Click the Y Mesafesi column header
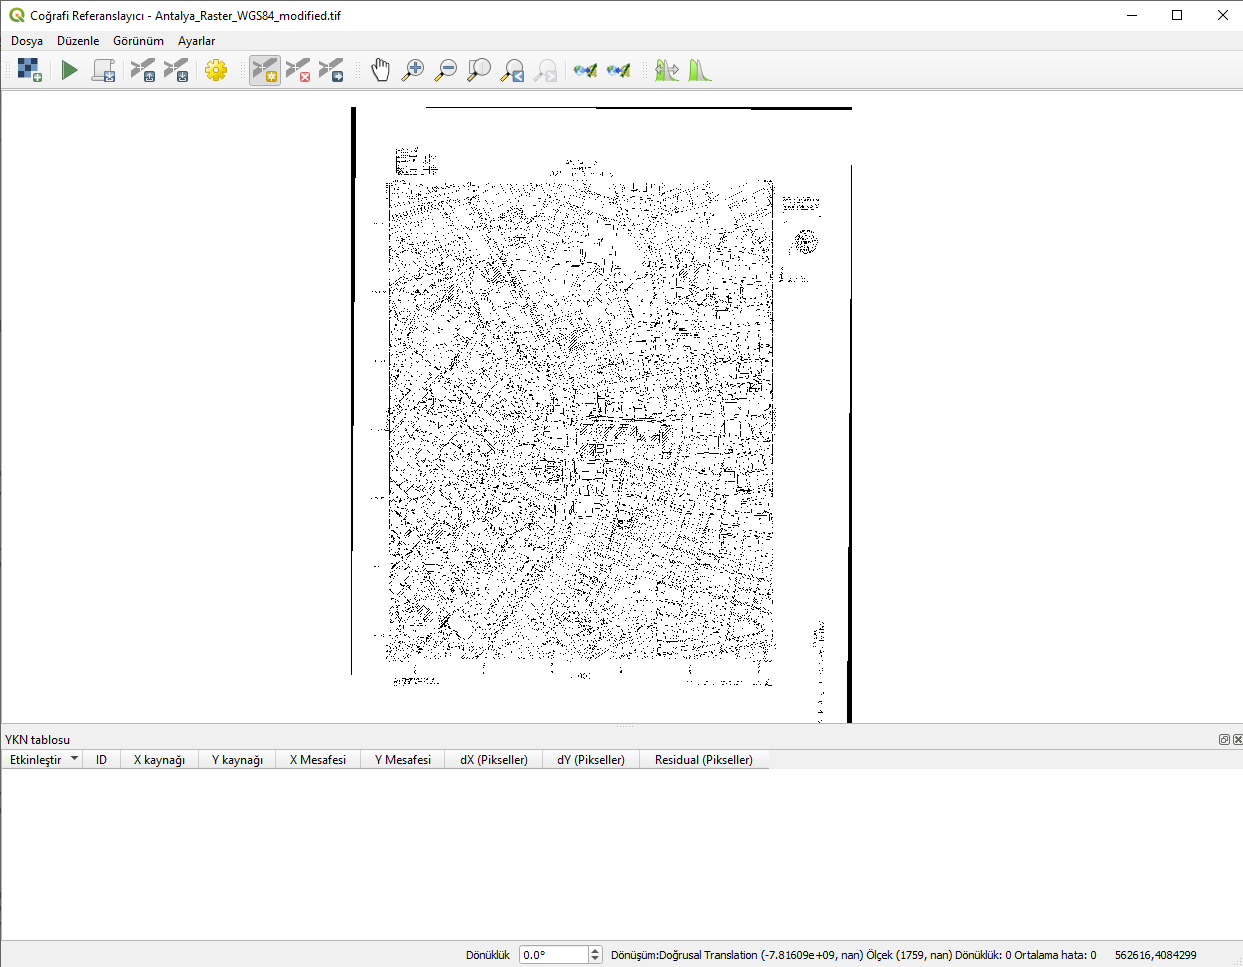 (403, 760)
